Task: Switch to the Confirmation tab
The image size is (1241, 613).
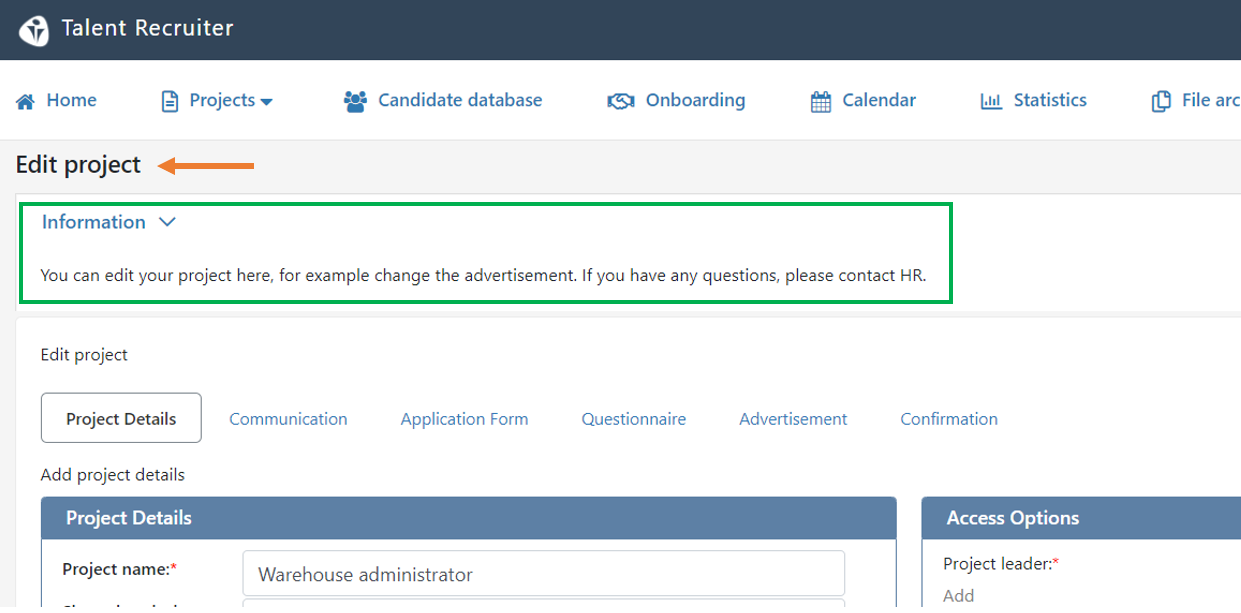Action: (x=949, y=419)
